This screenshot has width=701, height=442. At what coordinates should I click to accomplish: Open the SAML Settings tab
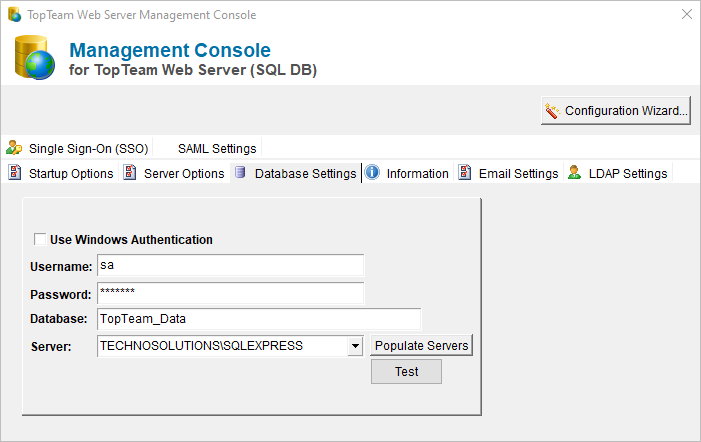point(217,148)
